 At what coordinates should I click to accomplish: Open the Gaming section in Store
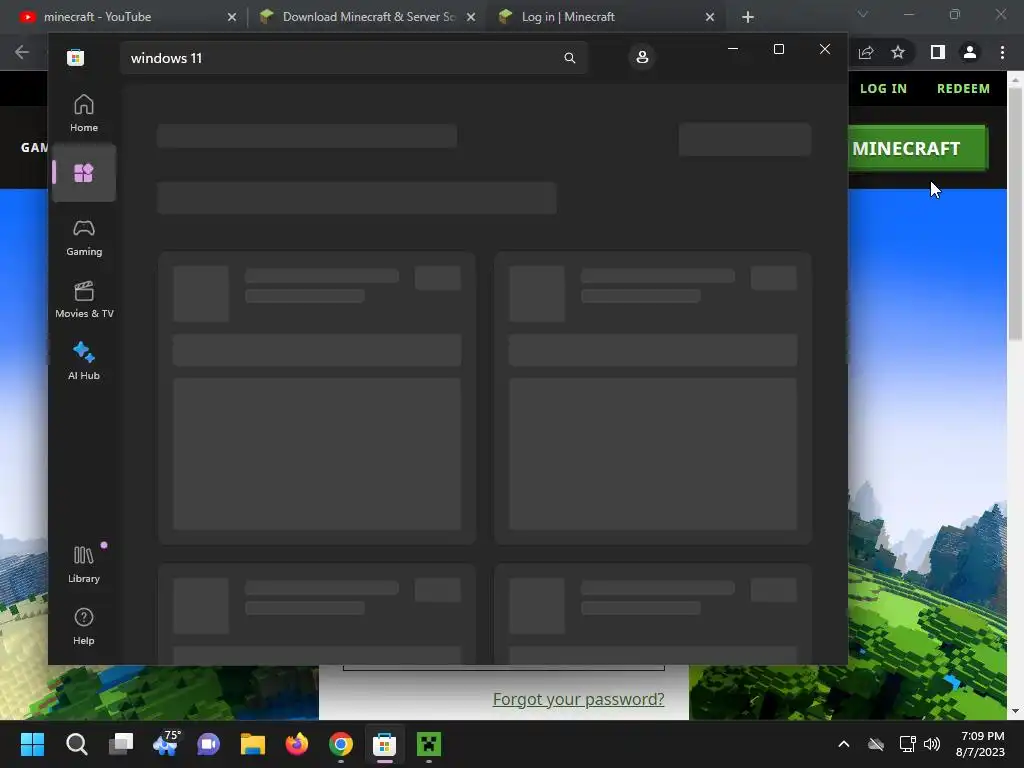coord(84,237)
